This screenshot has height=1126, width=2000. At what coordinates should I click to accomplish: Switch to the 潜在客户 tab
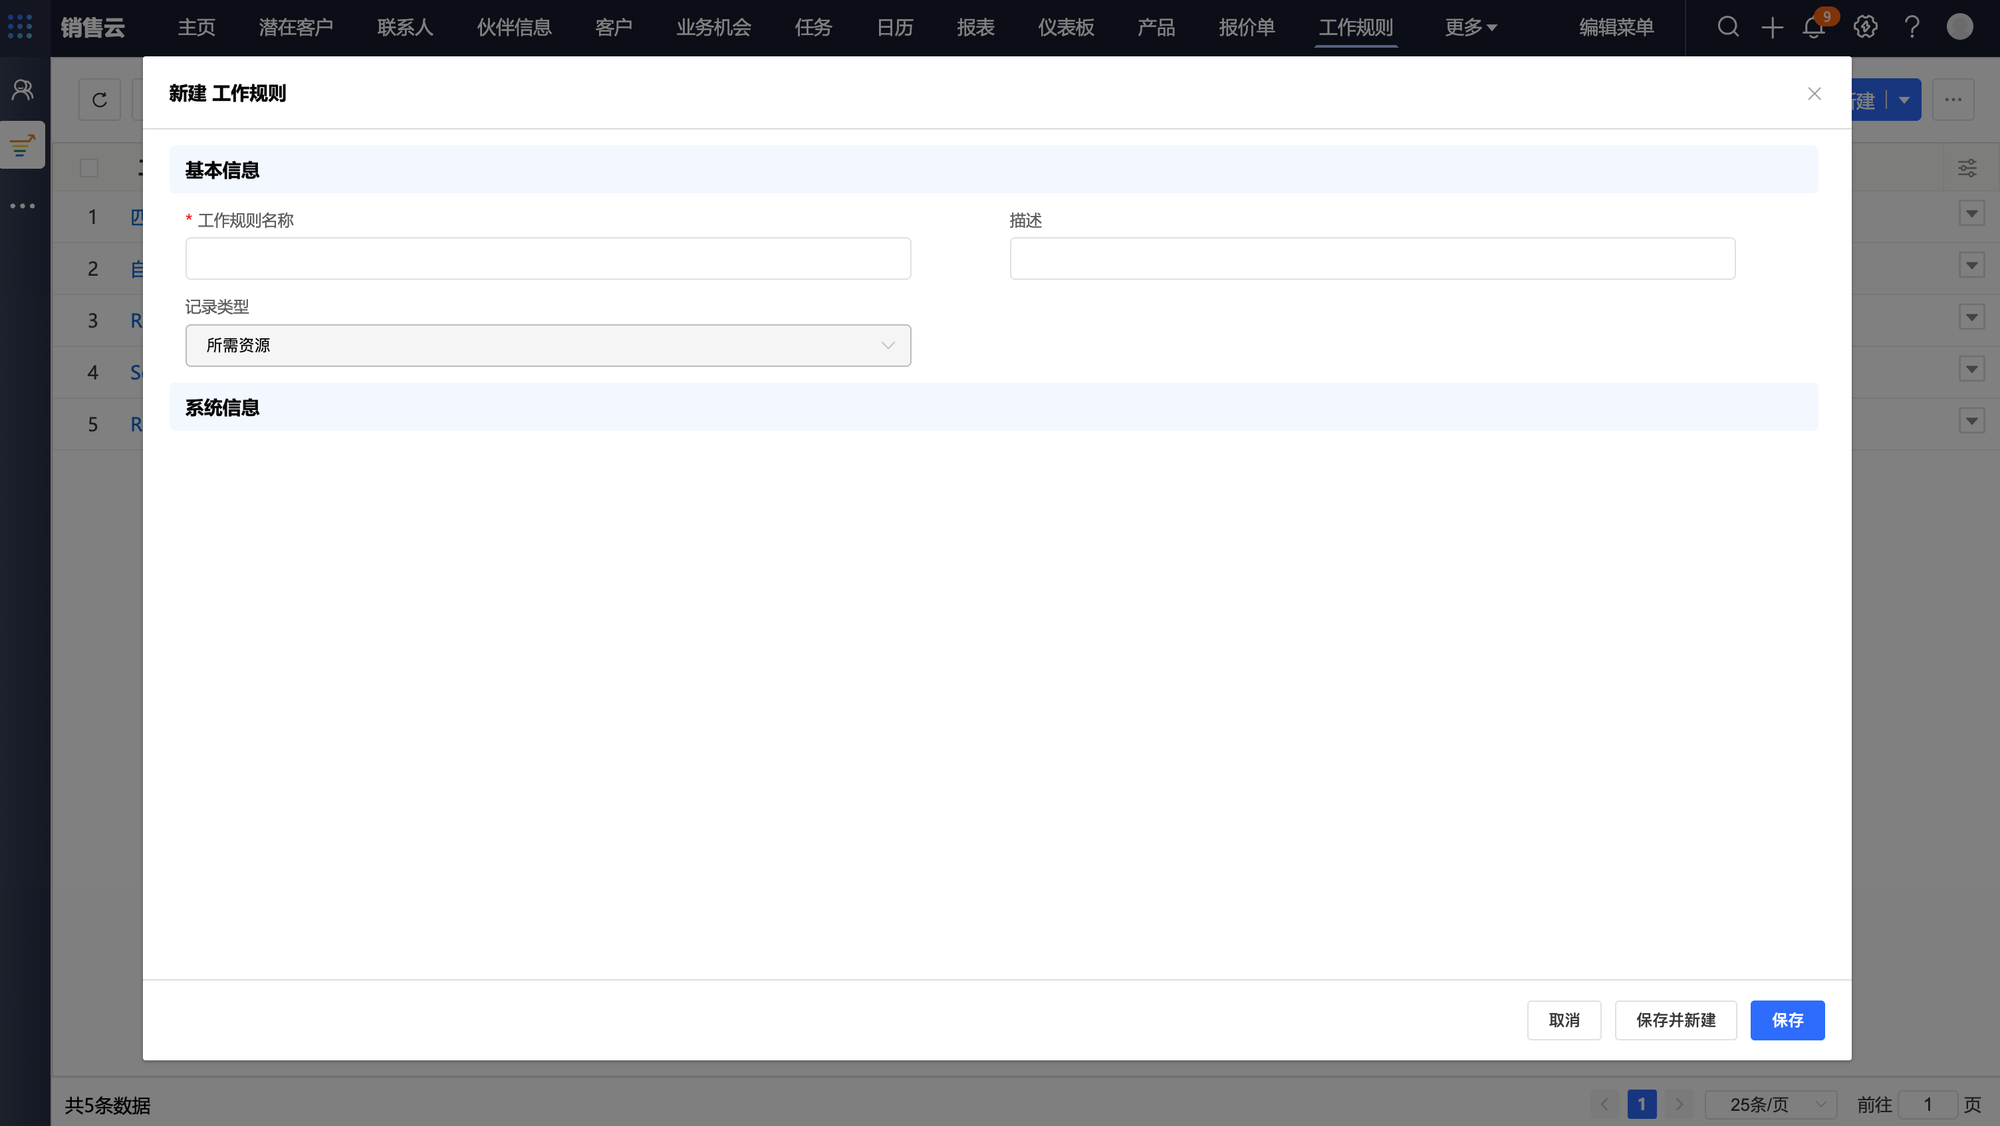(295, 27)
